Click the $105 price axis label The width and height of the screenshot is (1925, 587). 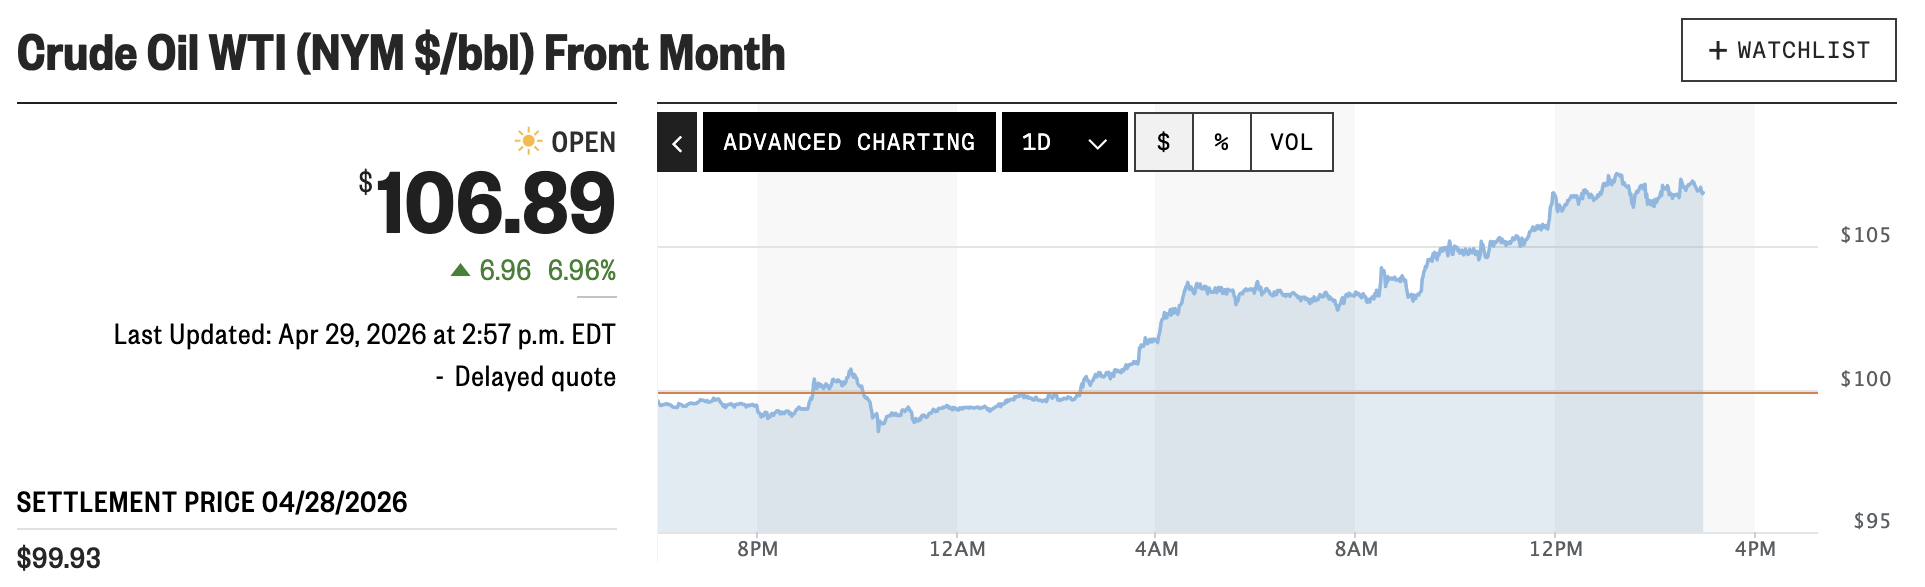(1865, 235)
